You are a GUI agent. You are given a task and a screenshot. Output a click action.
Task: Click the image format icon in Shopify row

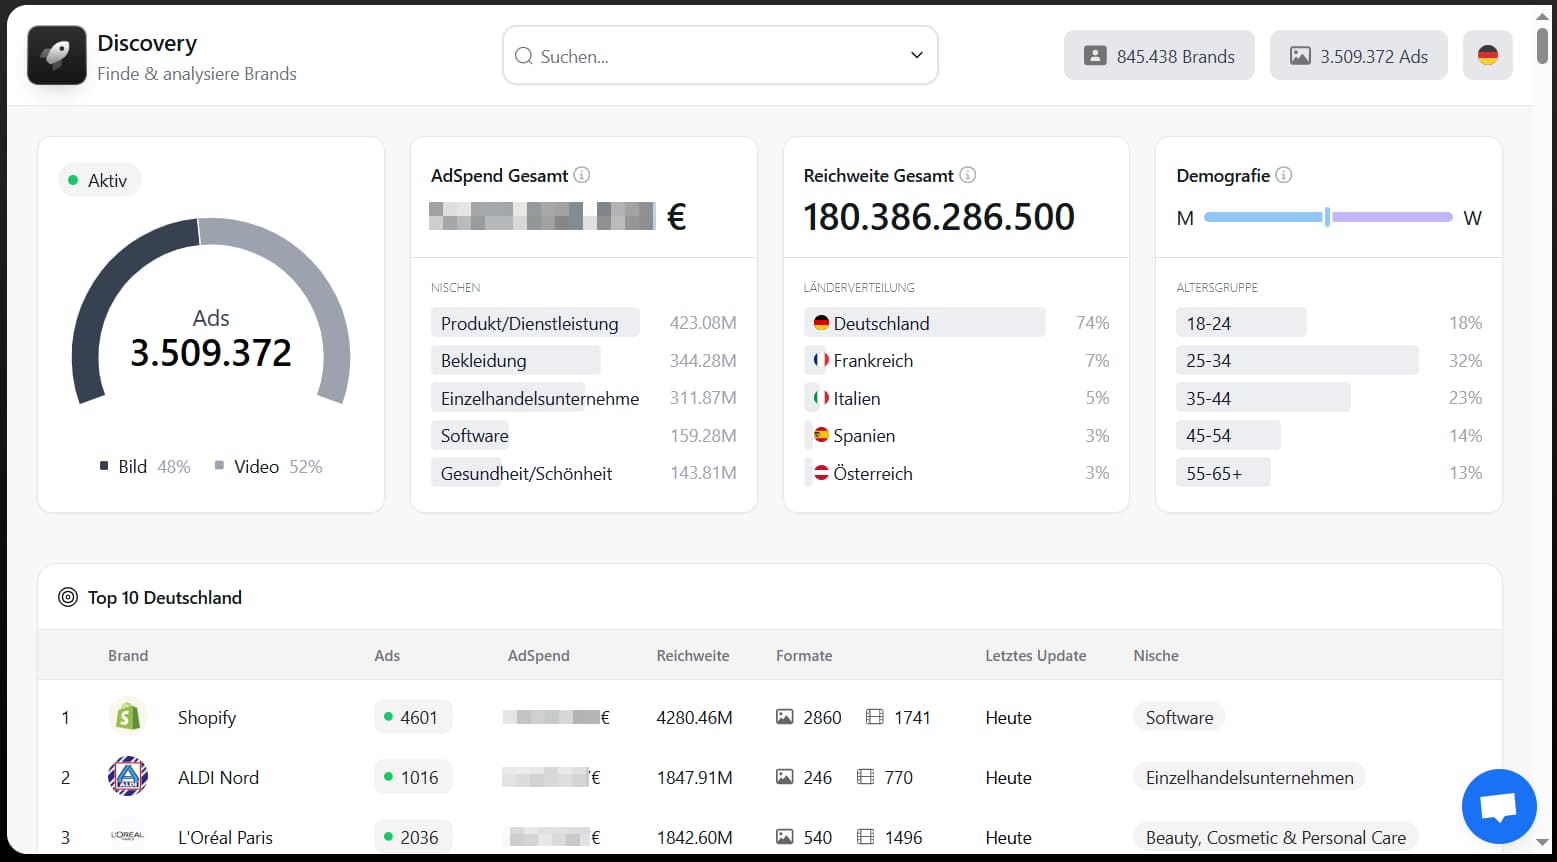coord(785,717)
